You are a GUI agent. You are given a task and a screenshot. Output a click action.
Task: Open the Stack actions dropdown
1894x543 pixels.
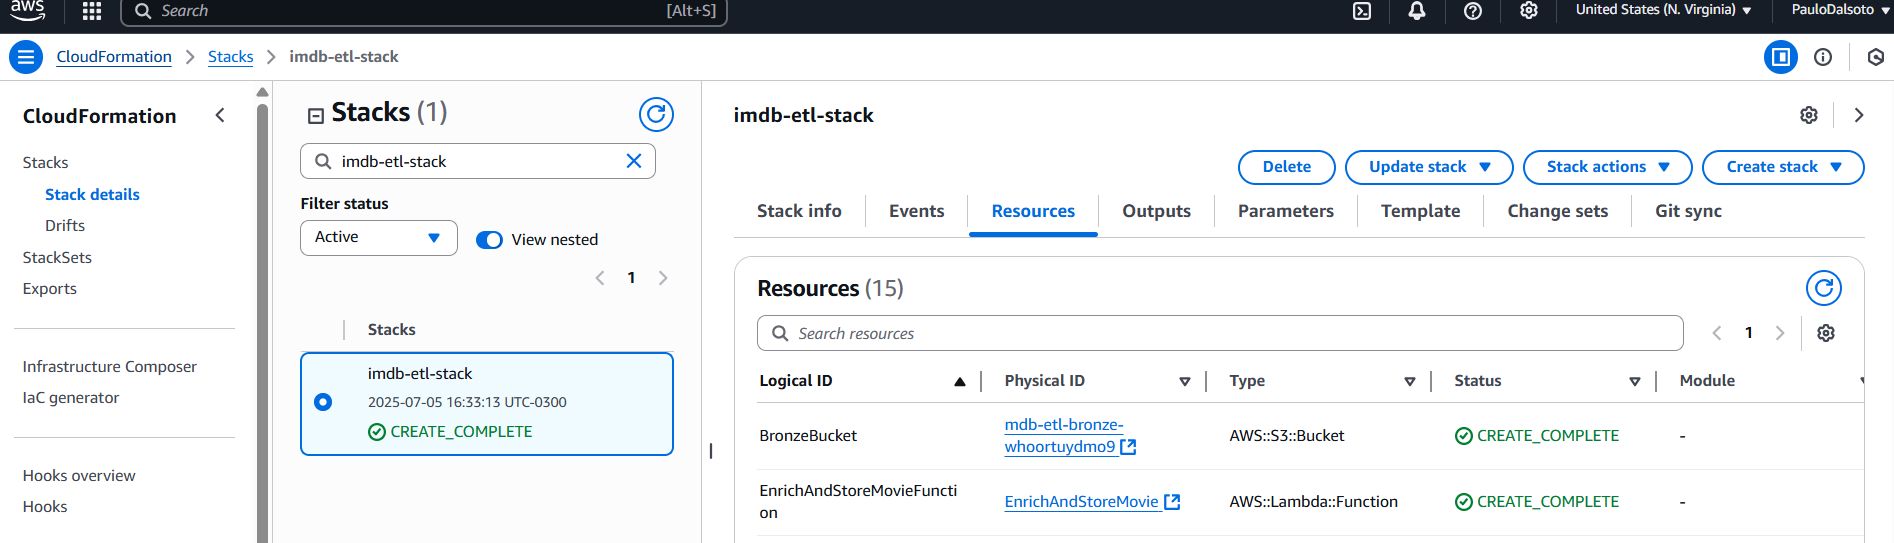(1608, 167)
